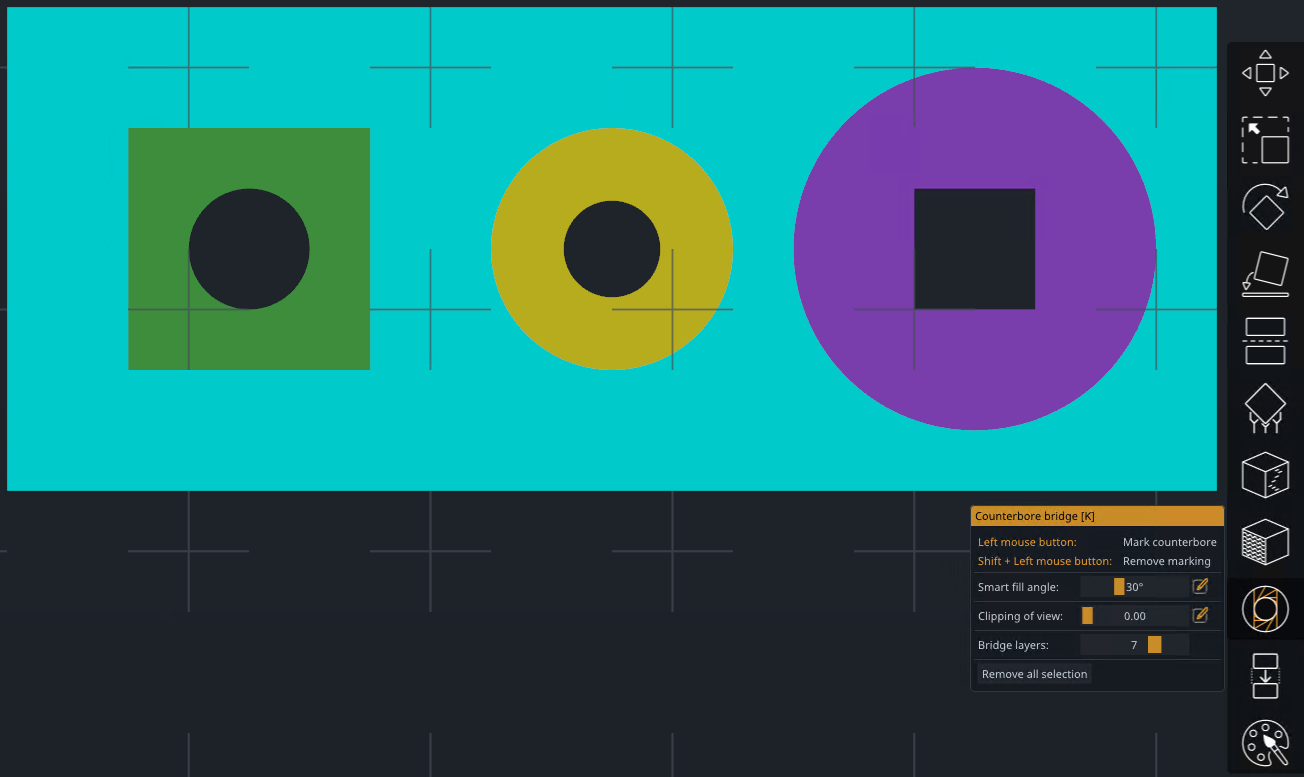Image resolution: width=1304 pixels, height=777 pixels.
Task: Mark the center hole of yellow ring
Action: click(612, 249)
